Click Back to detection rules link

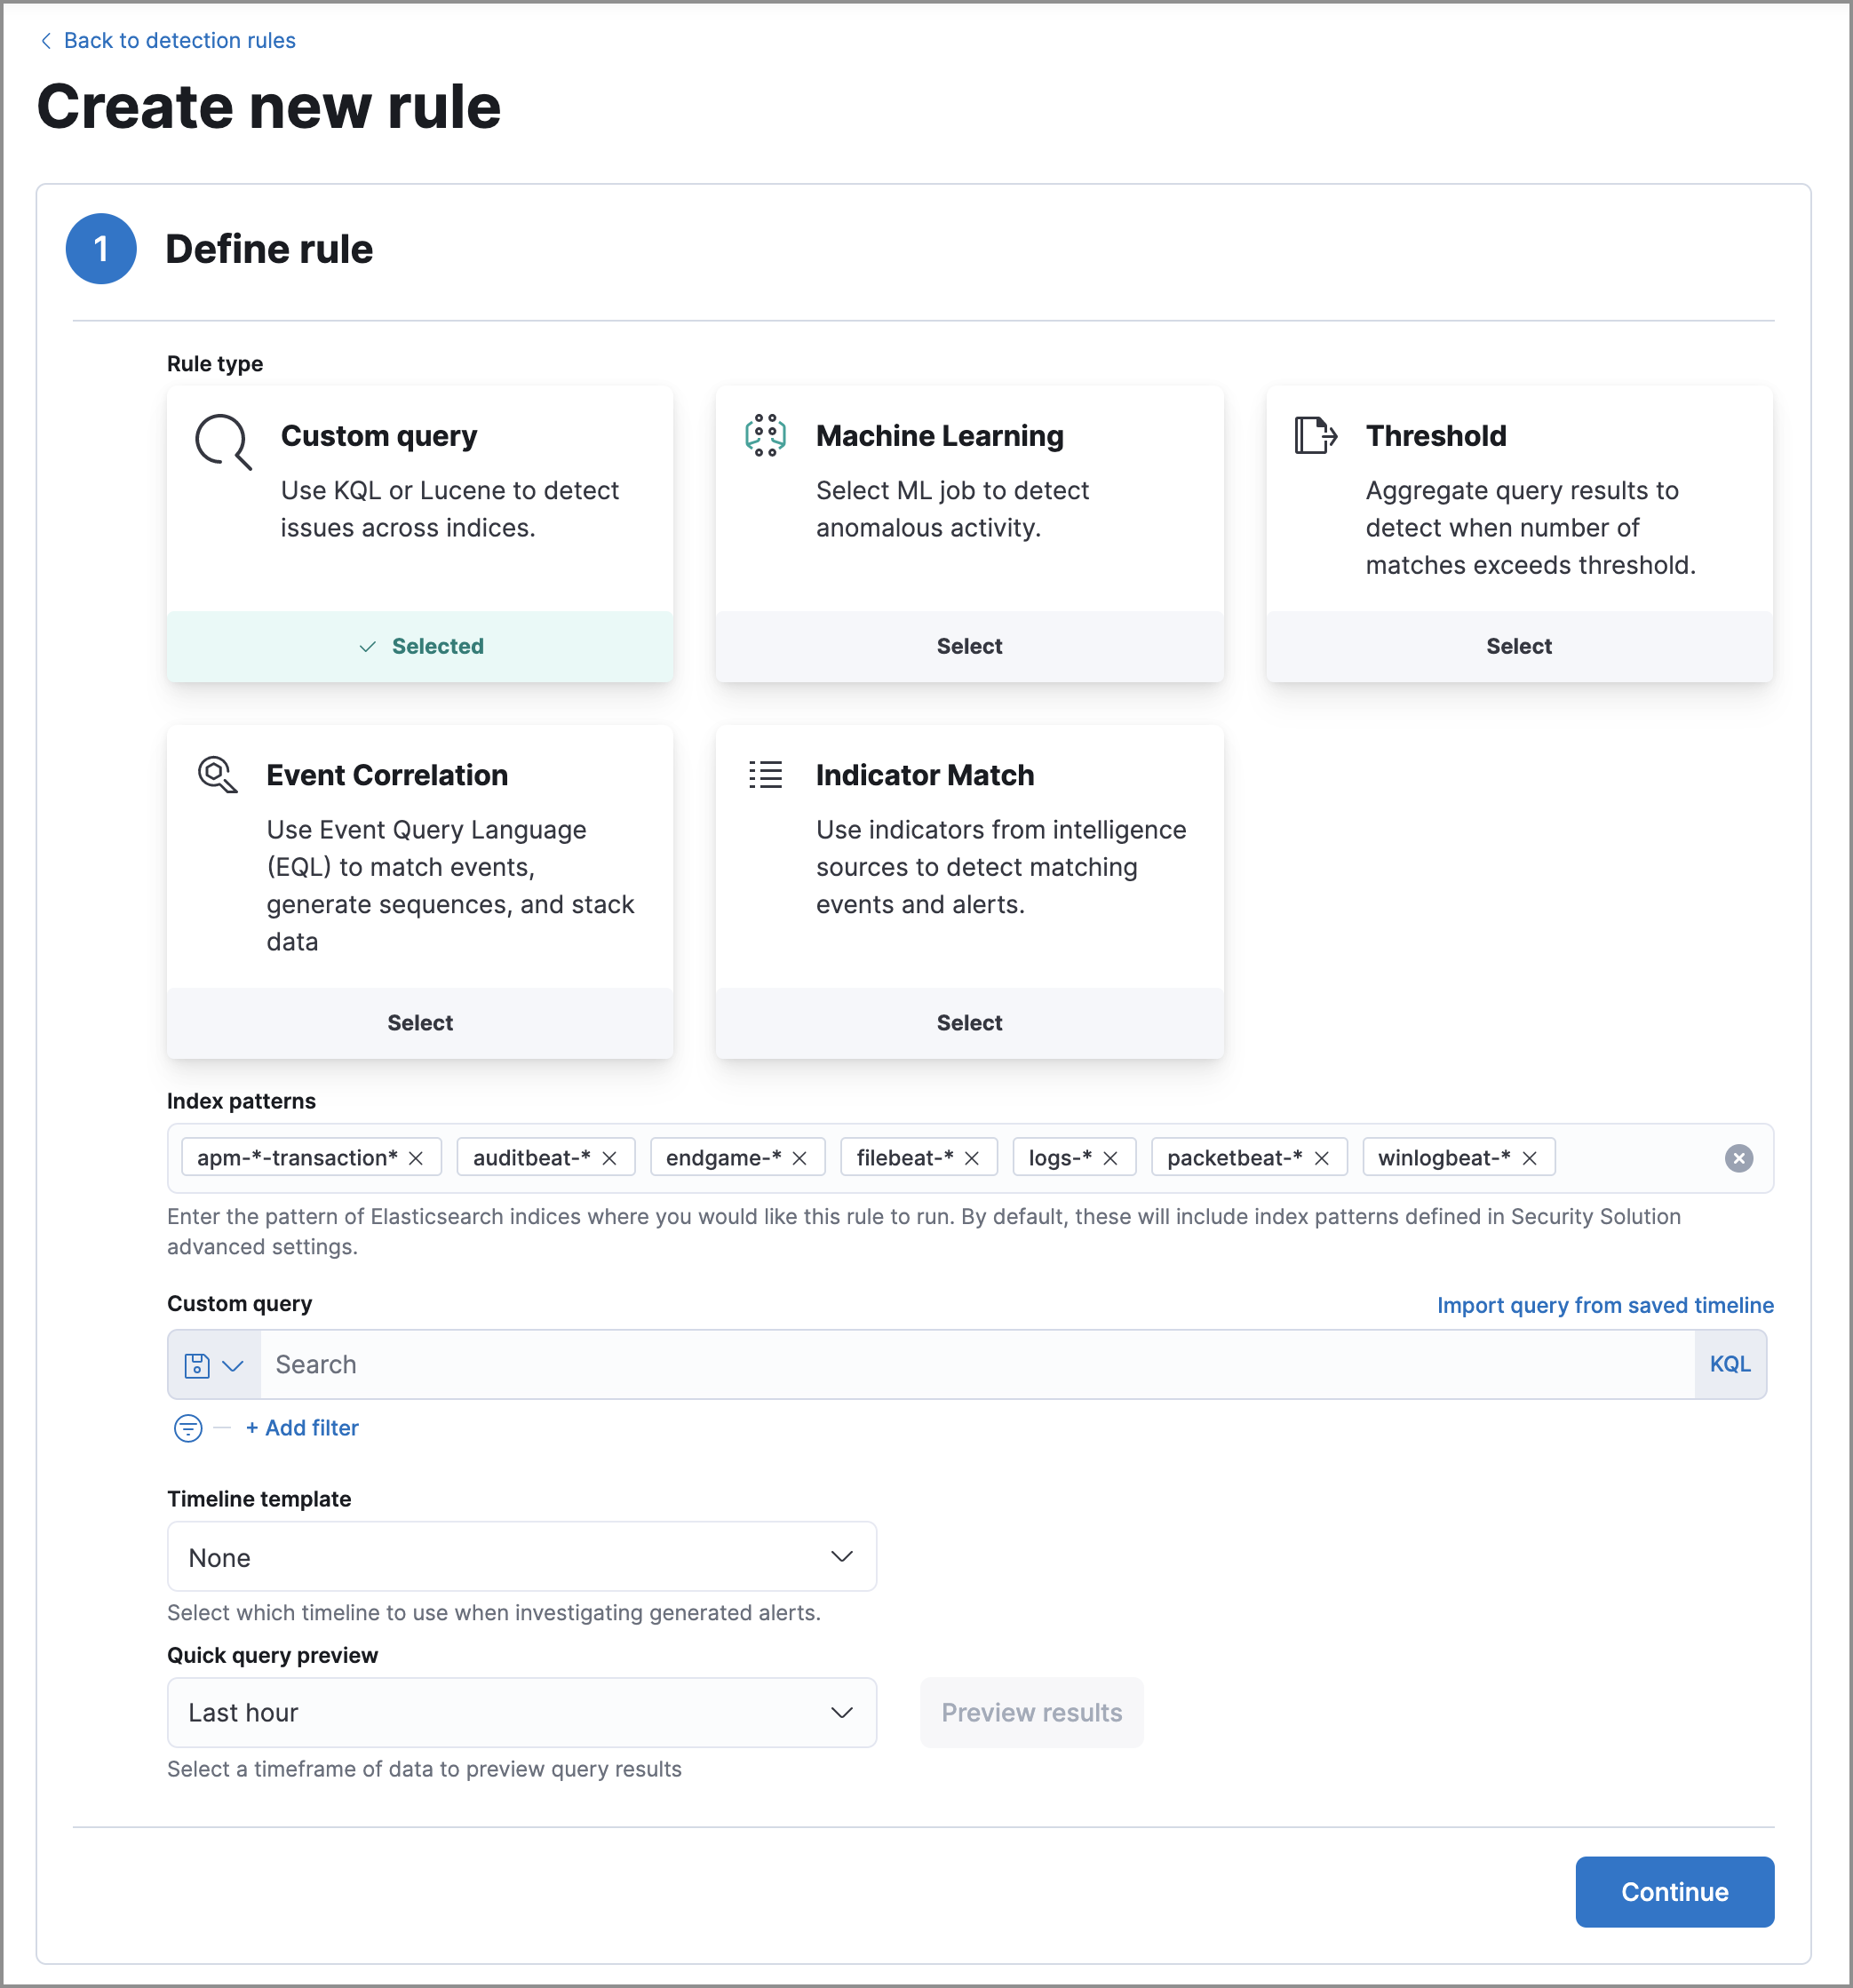point(179,38)
